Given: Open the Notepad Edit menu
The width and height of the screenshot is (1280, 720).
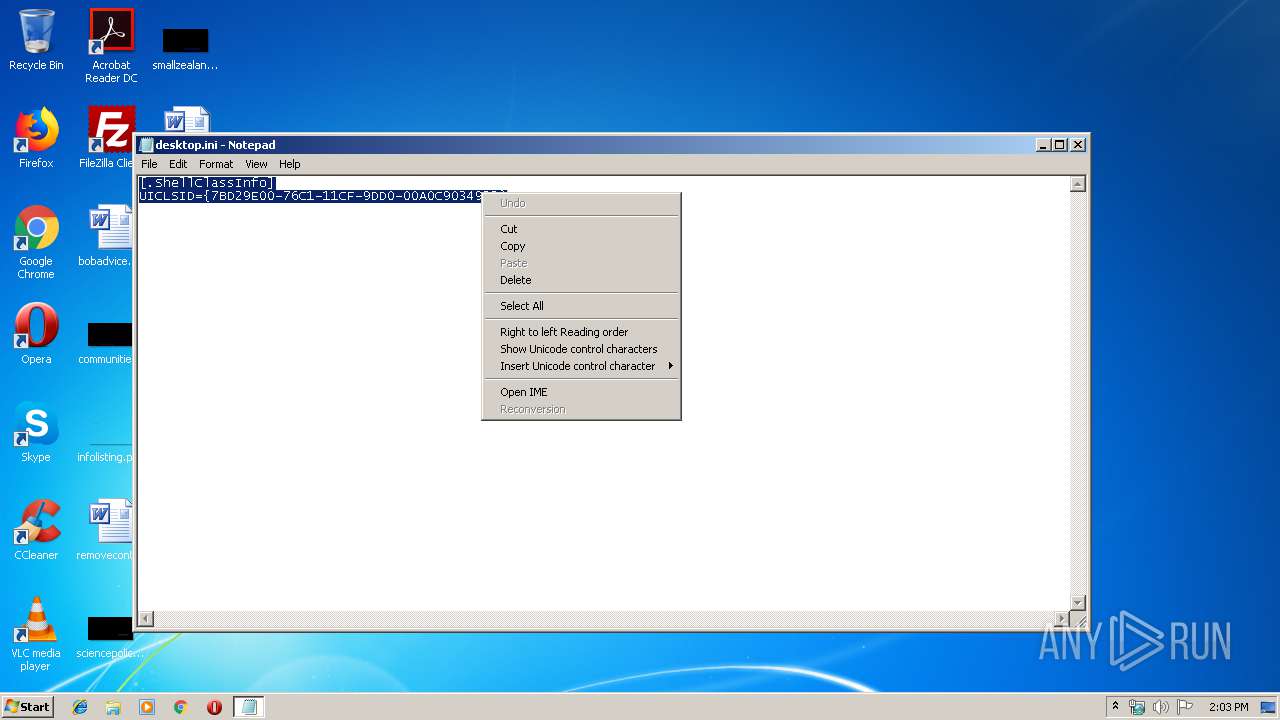Looking at the screenshot, I should (x=178, y=164).
